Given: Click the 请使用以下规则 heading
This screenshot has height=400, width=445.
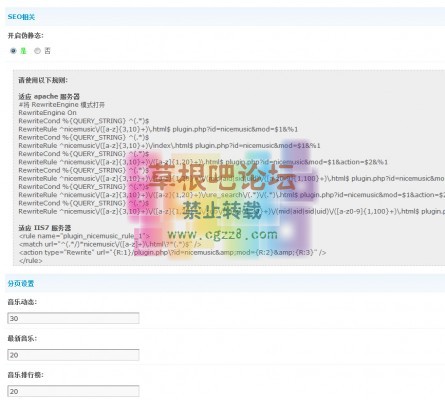Looking at the screenshot, I should click(x=43, y=80).
